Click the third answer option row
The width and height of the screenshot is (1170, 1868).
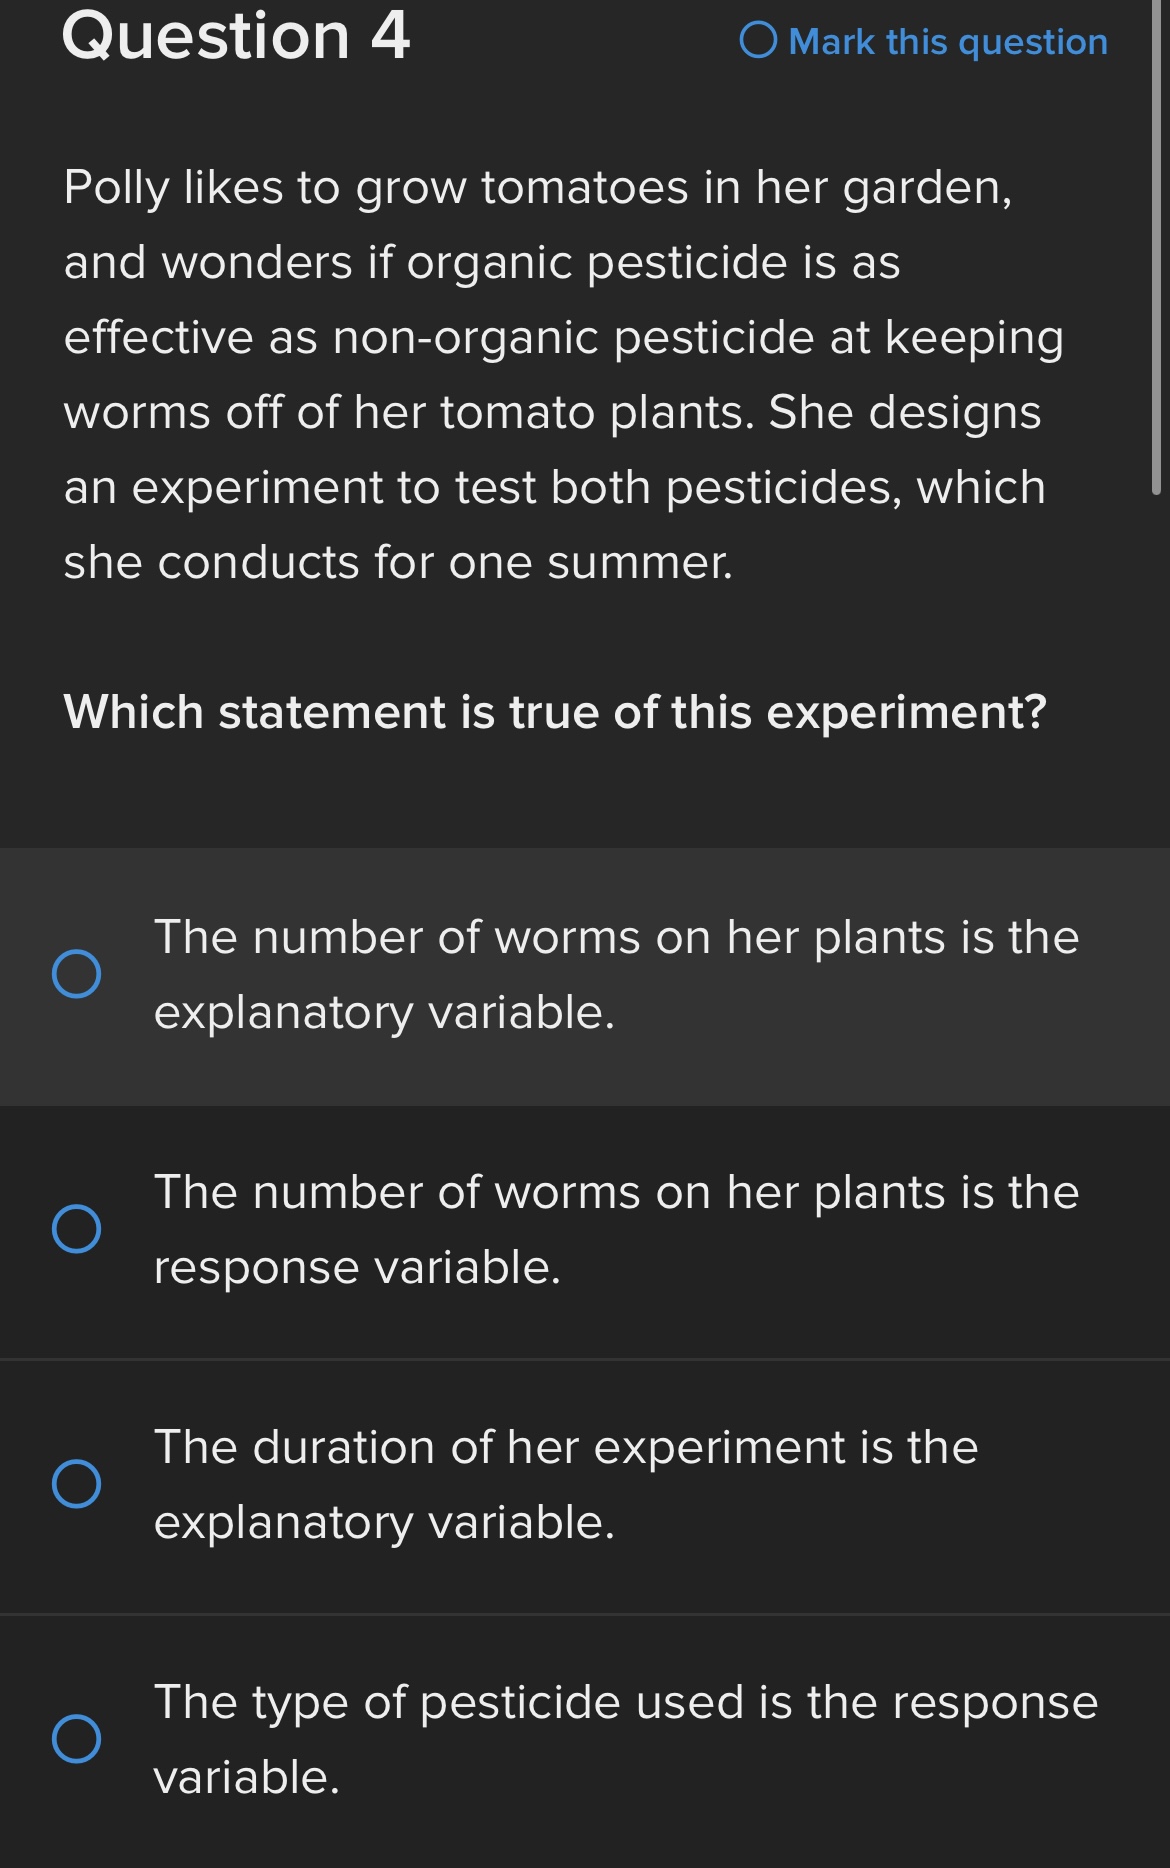[x=585, y=1485]
